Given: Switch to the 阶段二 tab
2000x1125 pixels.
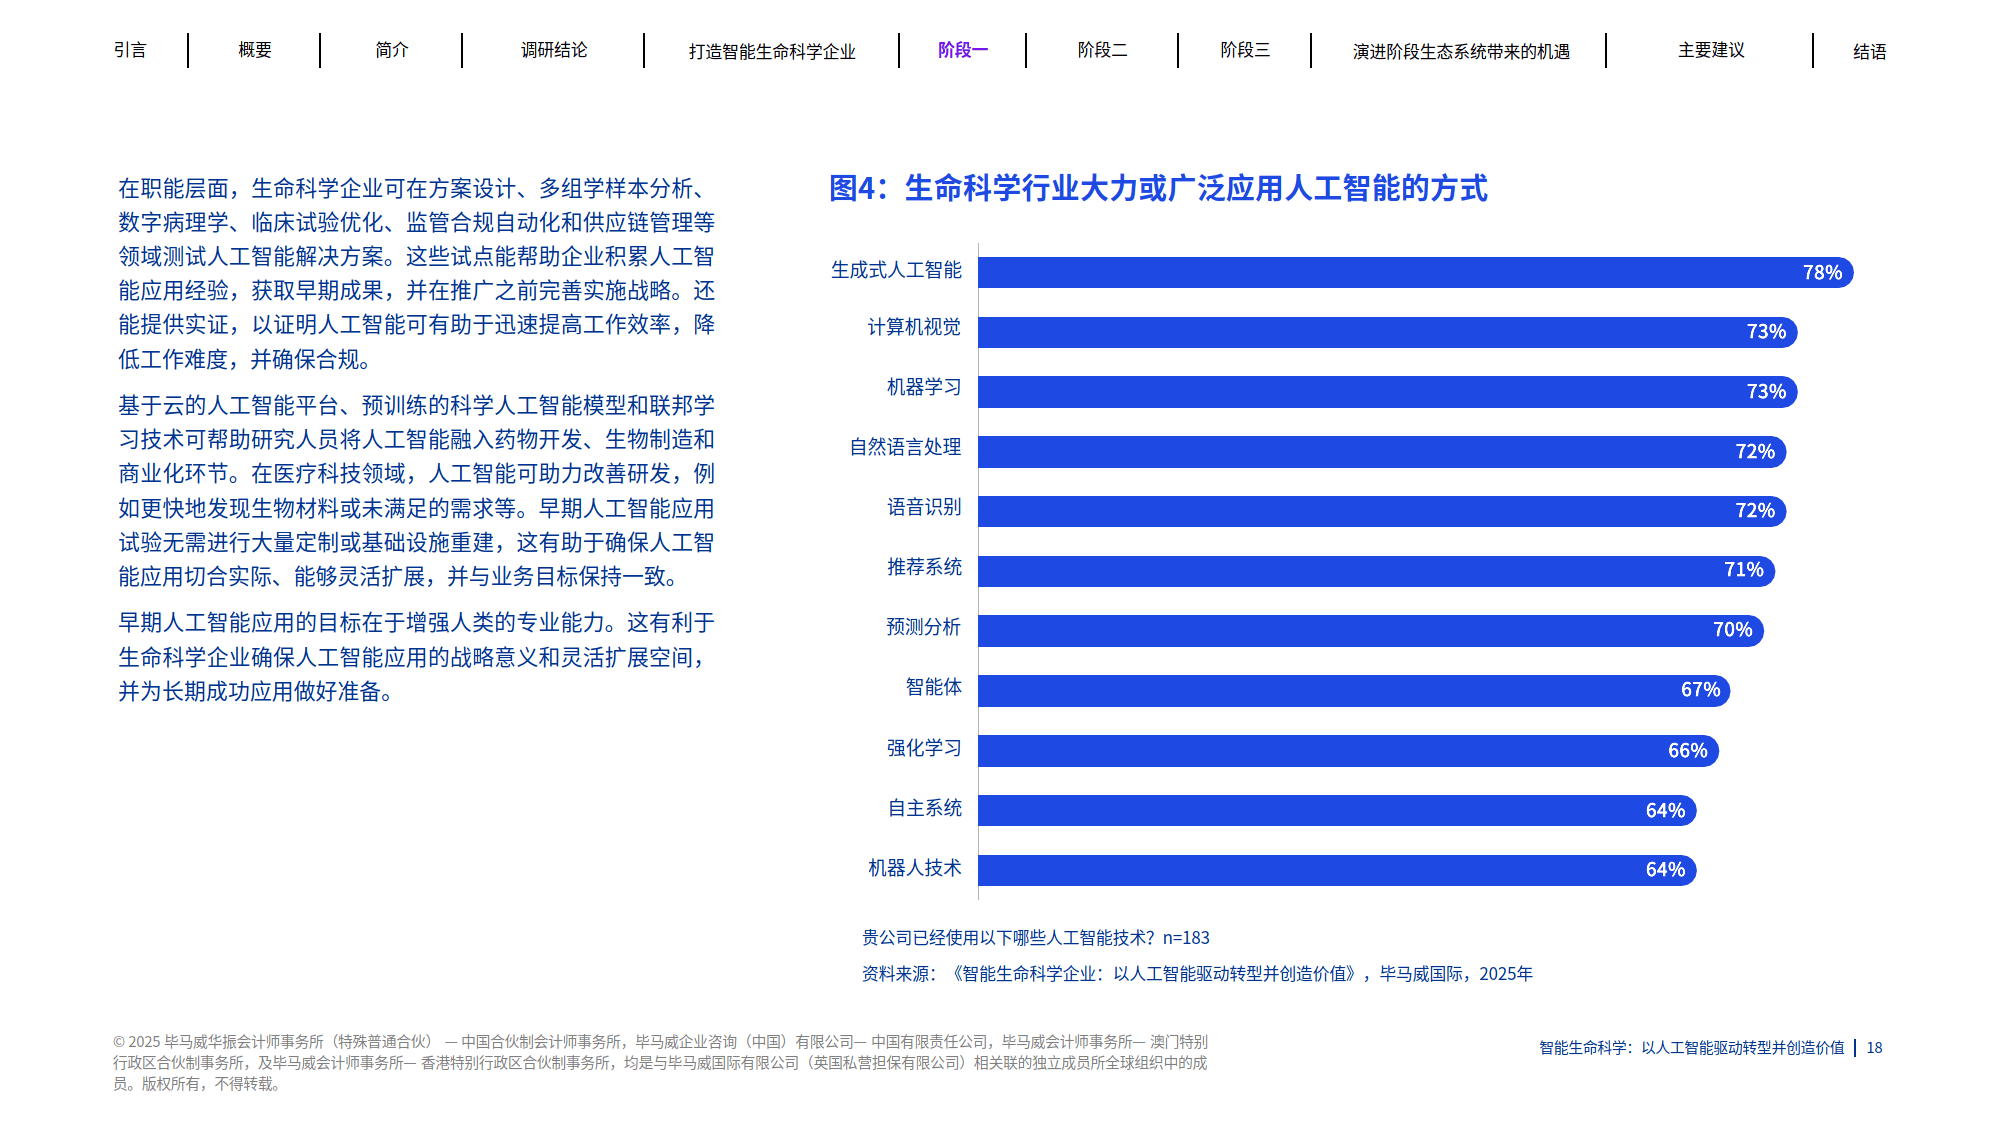Looking at the screenshot, I should 1102,51.
